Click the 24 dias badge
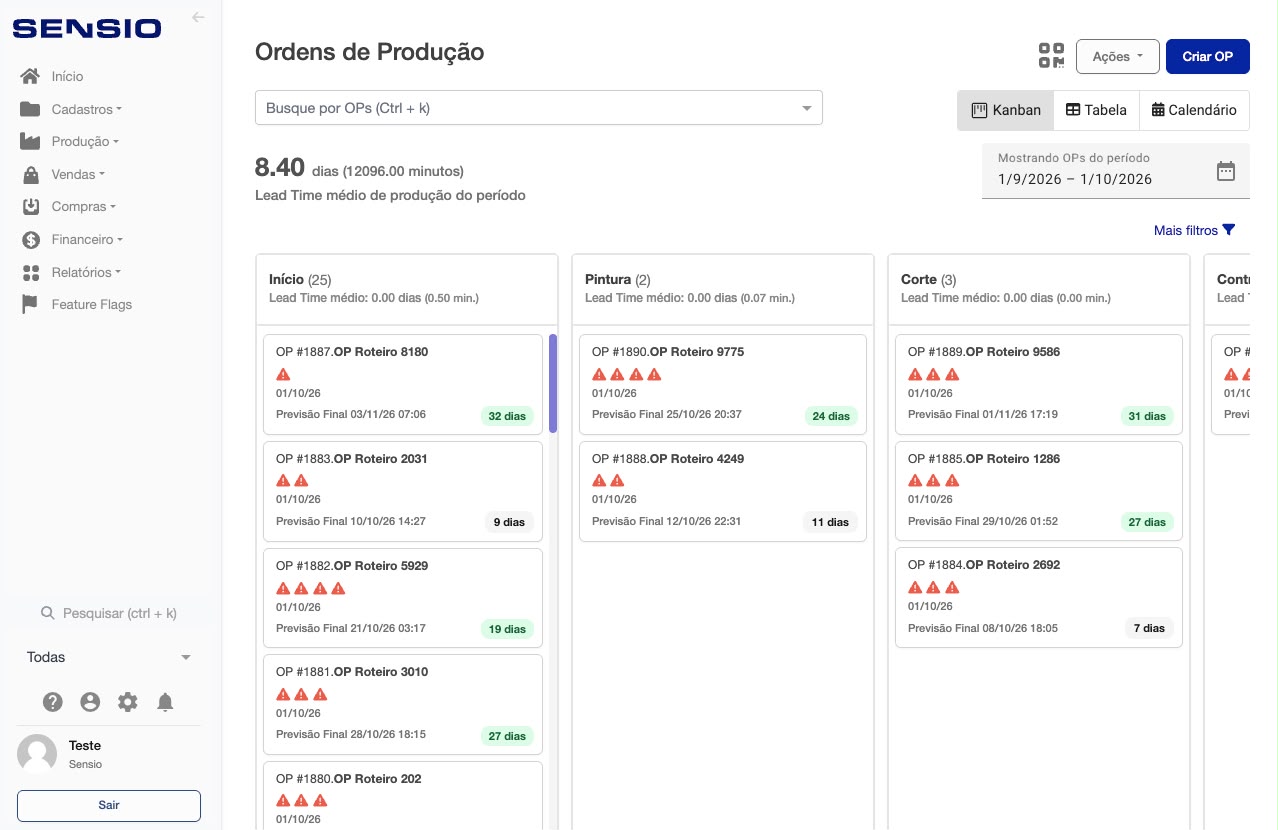The height and width of the screenshot is (830, 1278). [831, 416]
